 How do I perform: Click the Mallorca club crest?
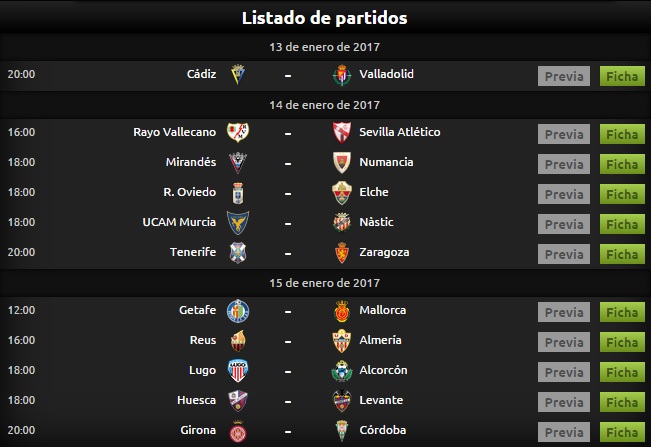tap(342, 311)
